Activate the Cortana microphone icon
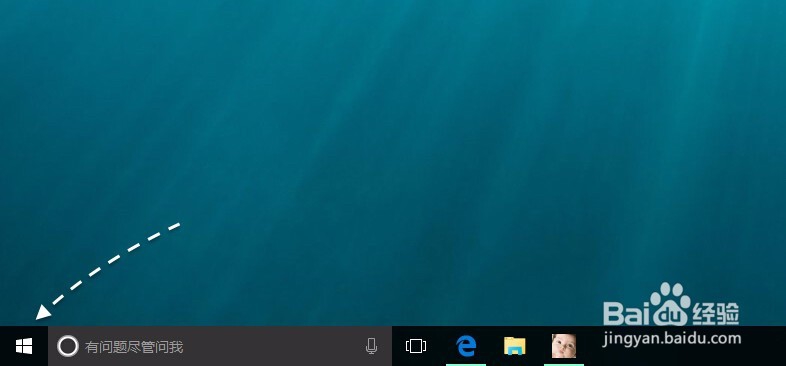 371,346
